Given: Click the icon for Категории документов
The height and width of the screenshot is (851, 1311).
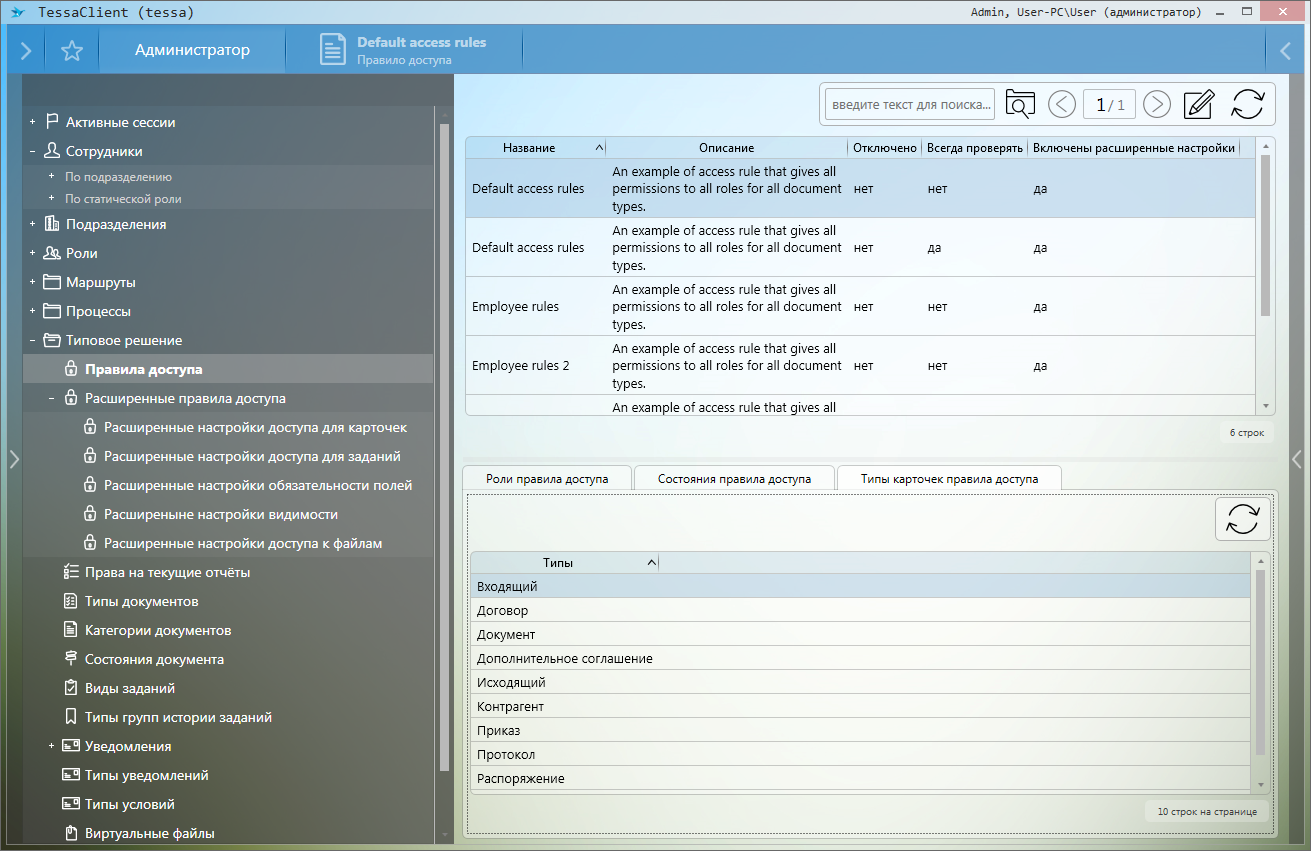Looking at the screenshot, I should 71,630.
